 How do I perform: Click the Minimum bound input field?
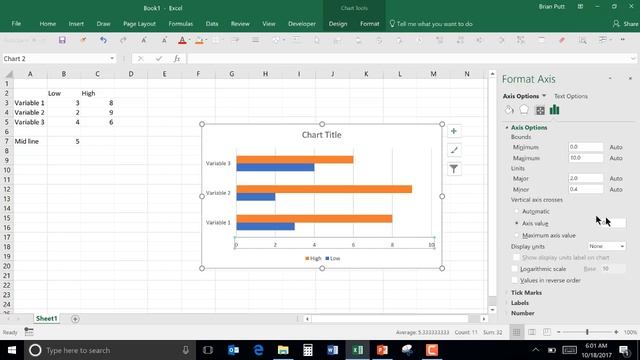(585, 147)
